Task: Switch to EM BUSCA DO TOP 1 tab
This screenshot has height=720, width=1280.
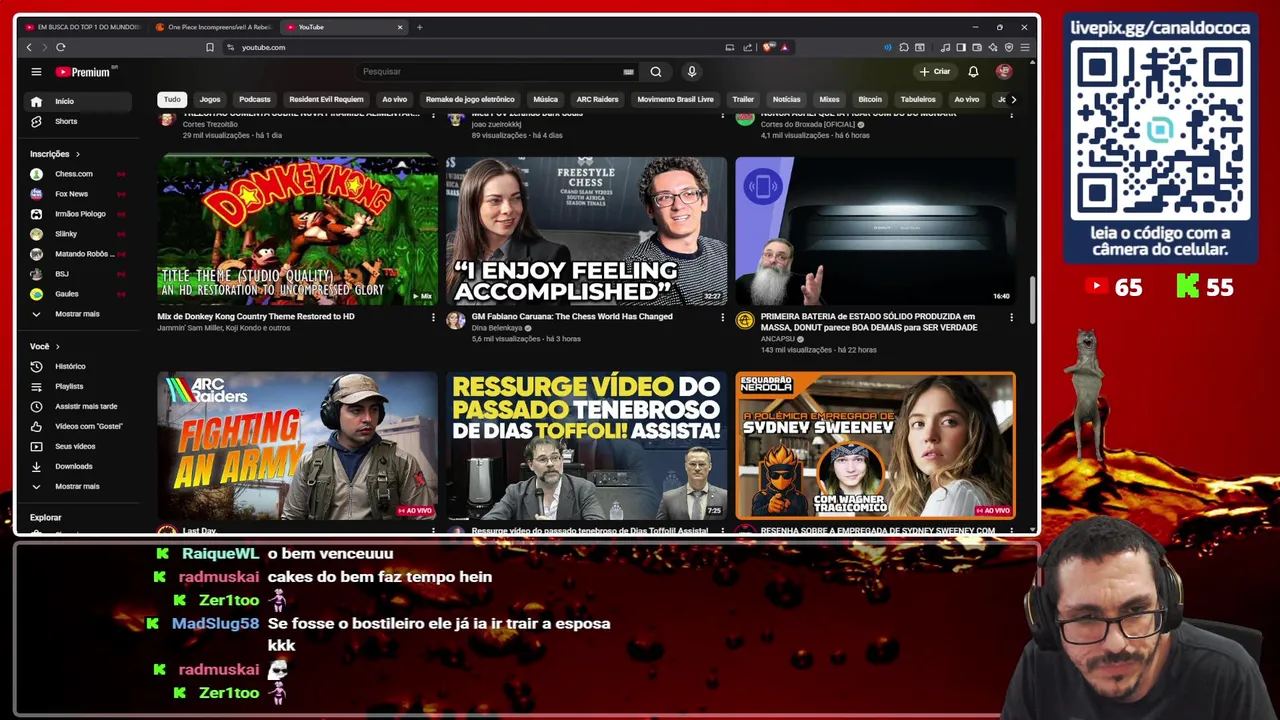Action: [x=84, y=27]
